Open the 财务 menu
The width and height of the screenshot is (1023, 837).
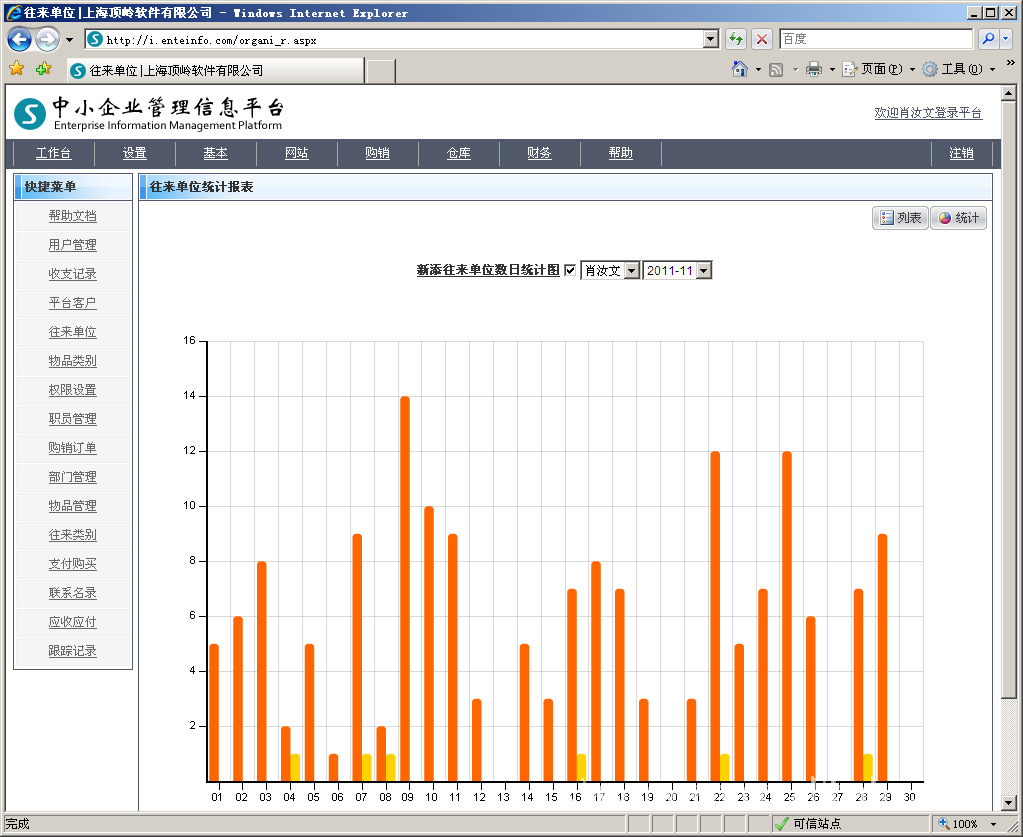click(540, 153)
